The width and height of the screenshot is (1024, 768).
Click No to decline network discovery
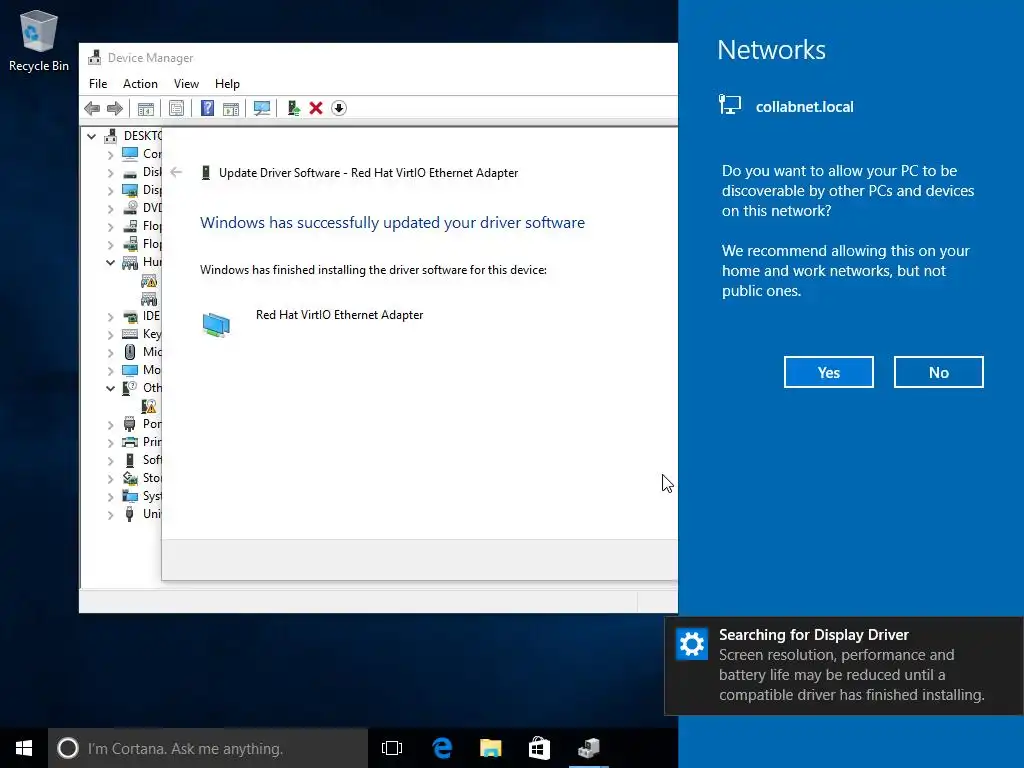[x=938, y=372]
